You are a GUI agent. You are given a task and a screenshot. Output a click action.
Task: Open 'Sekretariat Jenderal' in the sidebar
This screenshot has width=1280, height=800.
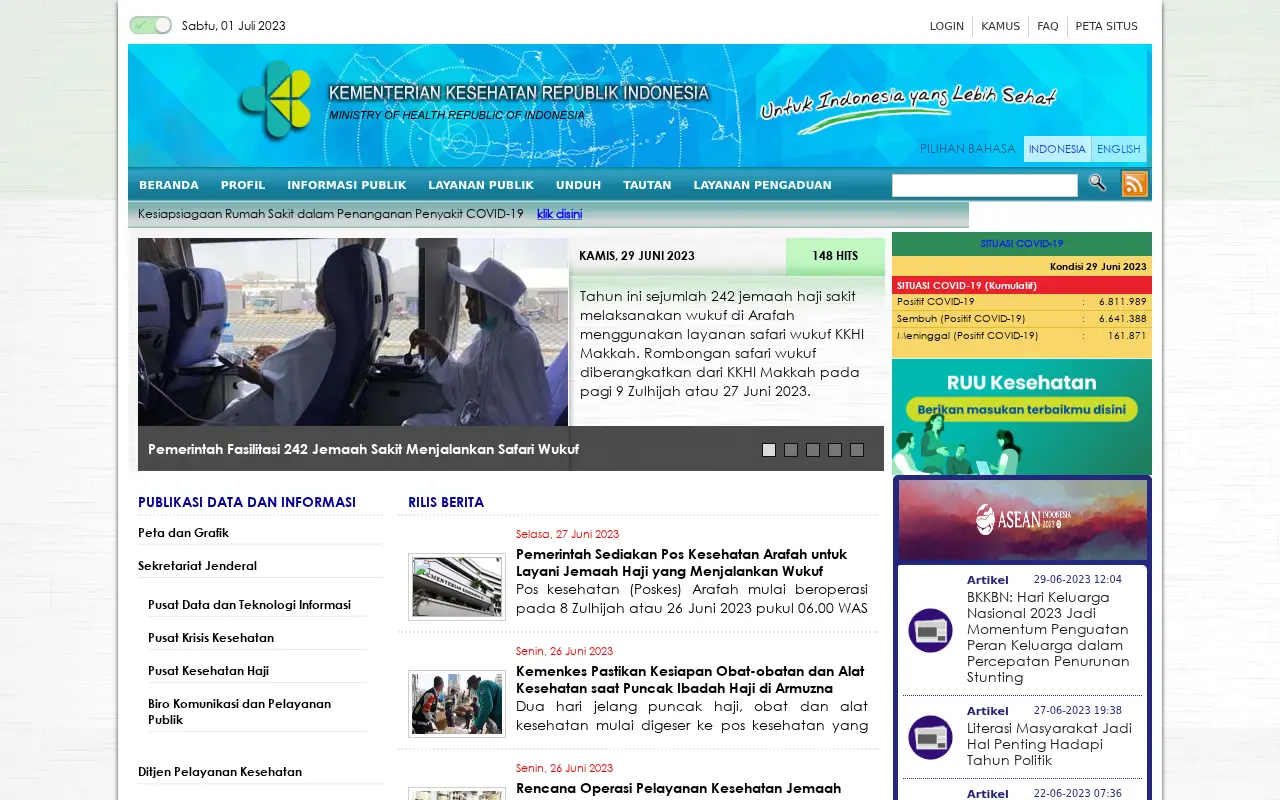(x=198, y=566)
